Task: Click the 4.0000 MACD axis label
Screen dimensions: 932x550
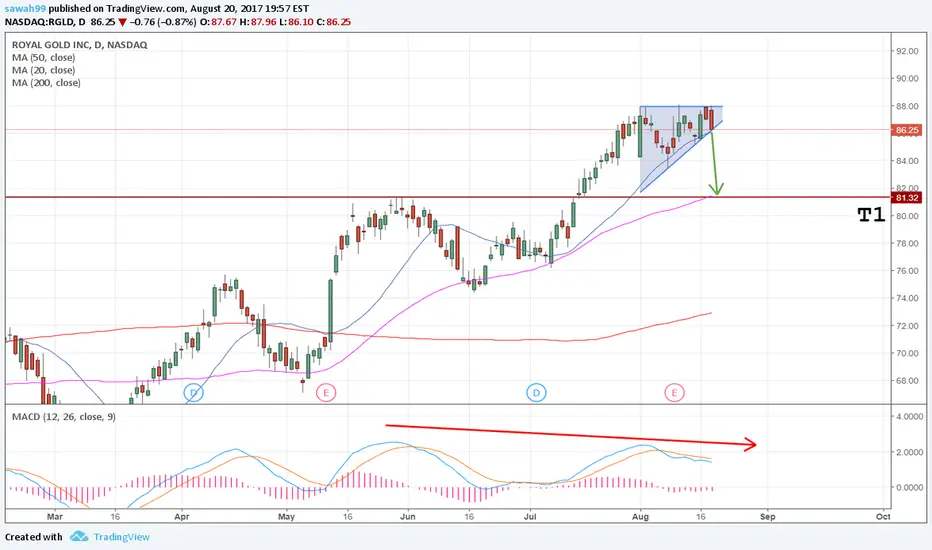Action: pyautogui.click(x=910, y=417)
